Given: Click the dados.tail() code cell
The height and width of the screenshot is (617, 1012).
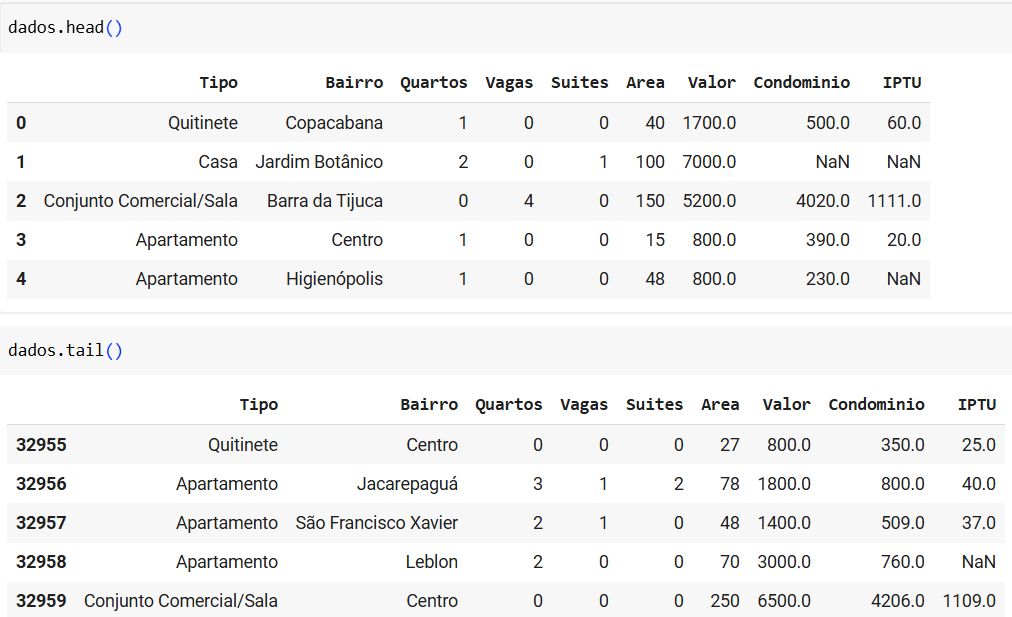Looking at the screenshot, I should pyautogui.click(x=506, y=350).
